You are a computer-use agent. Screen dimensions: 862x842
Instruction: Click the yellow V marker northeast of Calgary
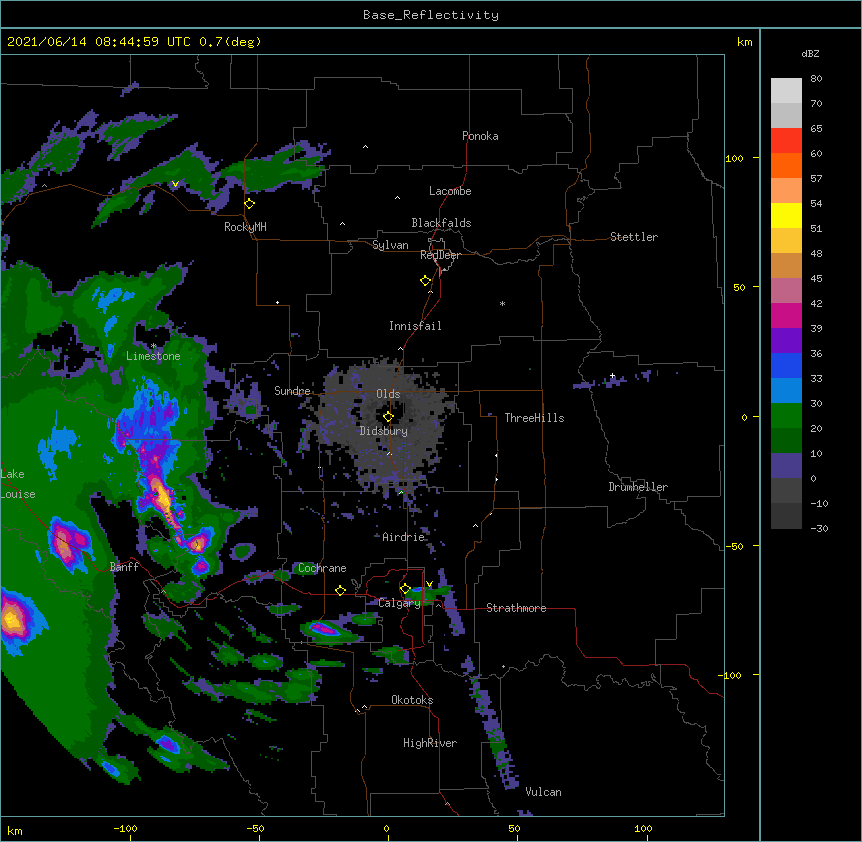pos(429,584)
